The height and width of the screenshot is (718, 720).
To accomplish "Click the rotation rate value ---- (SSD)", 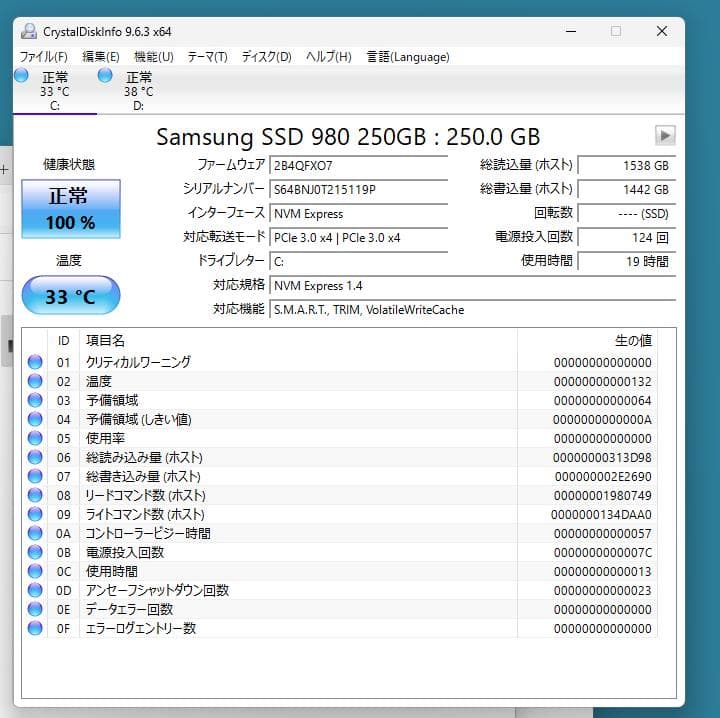I will [x=627, y=213].
